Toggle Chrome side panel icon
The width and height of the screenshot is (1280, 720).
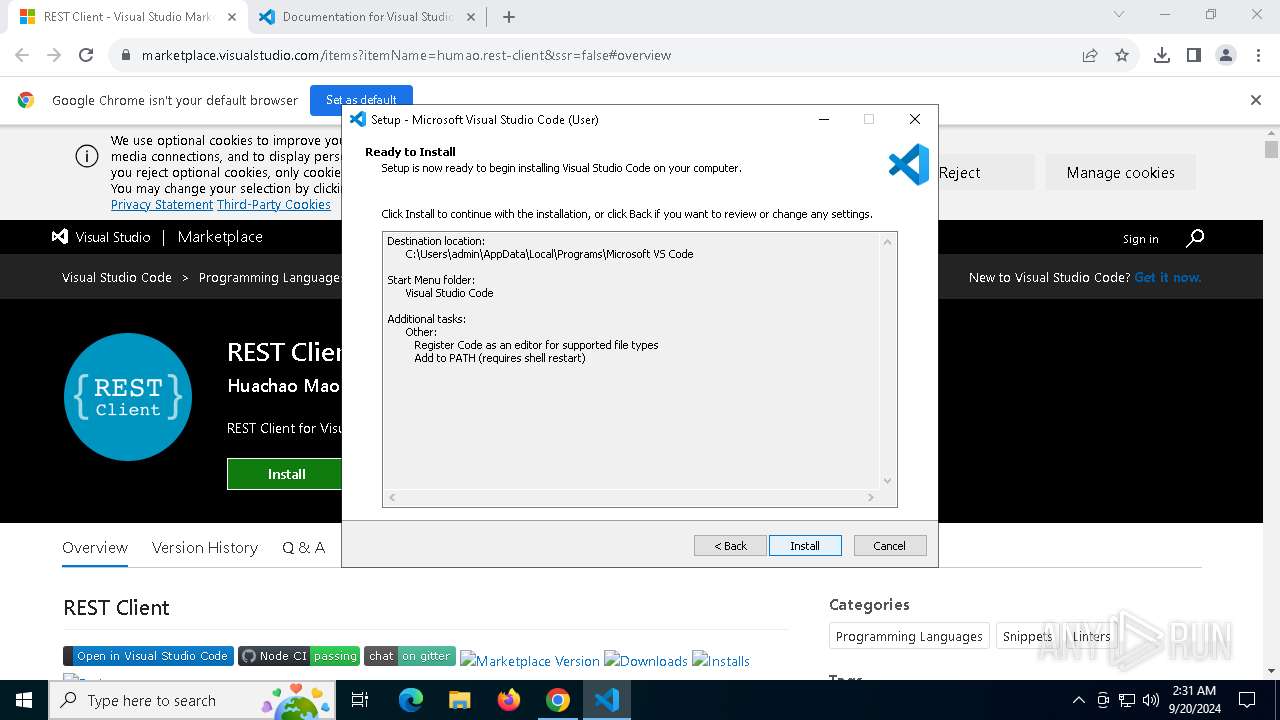tap(1194, 55)
